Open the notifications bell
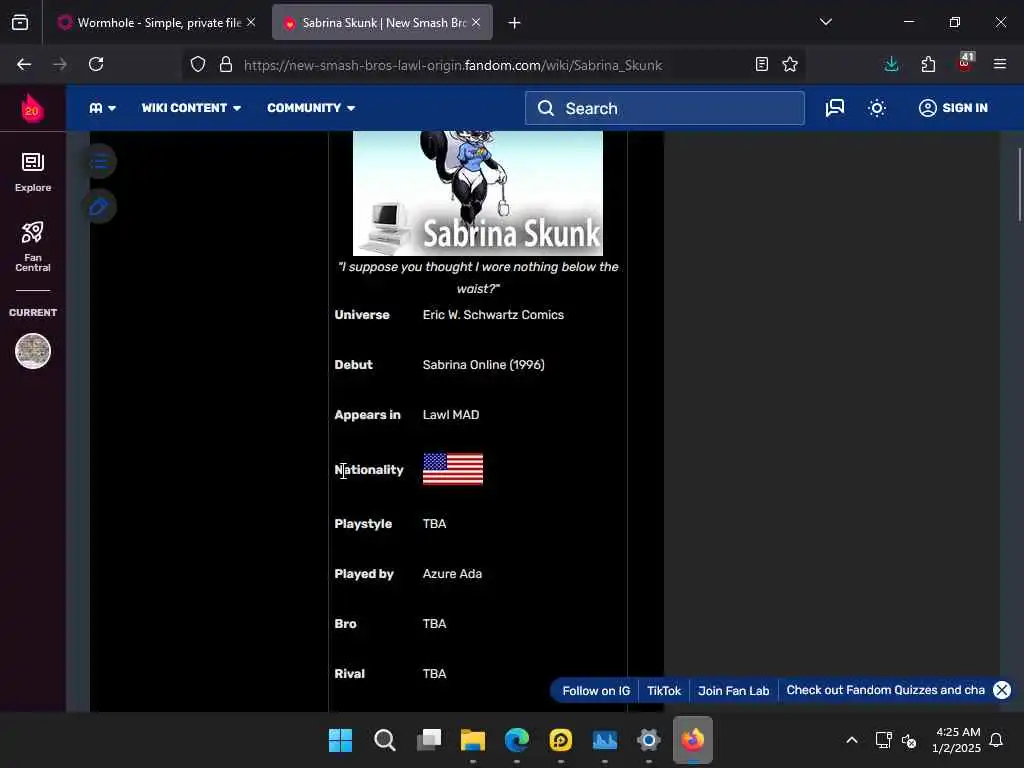1024x768 pixels. [997, 740]
